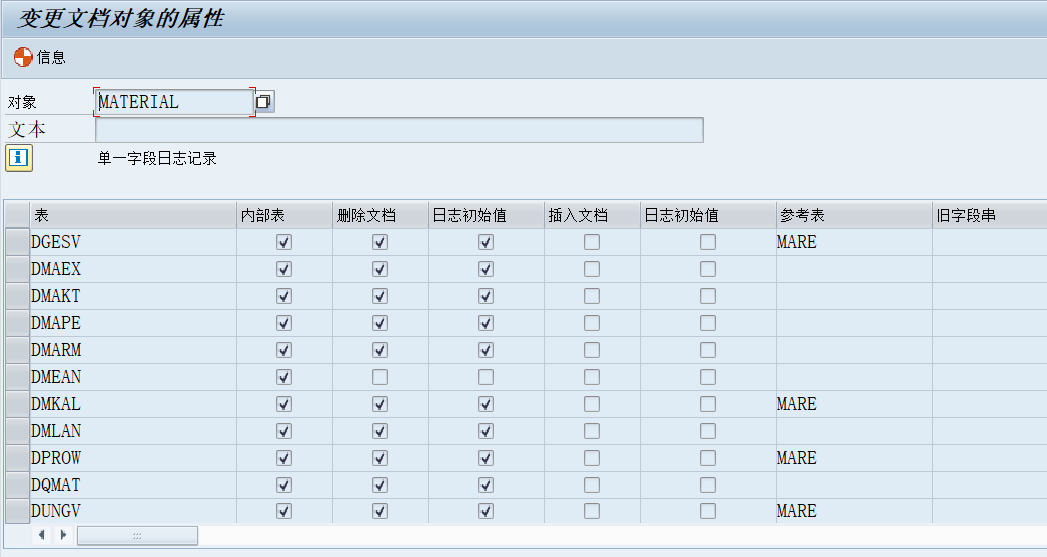Image resolution: width=1047 pixels, height=557 pixels.
Task: Toggle 内部表 checkbox for DMEAN
Action: click(x=284, y=377)
